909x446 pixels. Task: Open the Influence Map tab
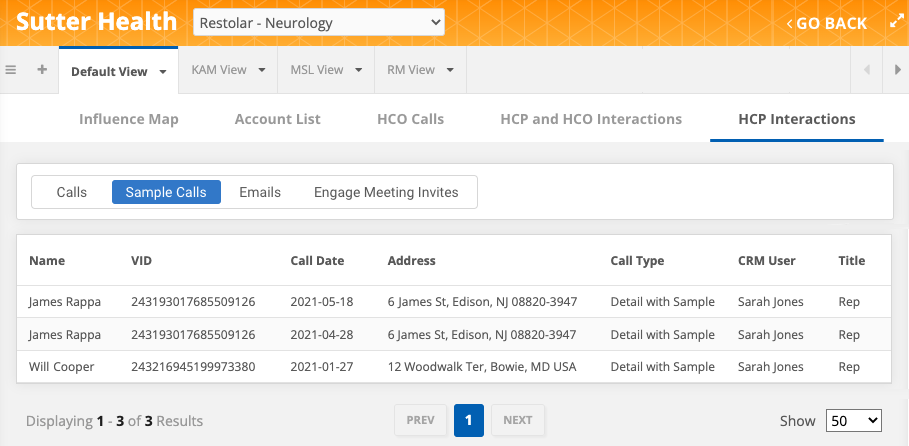(129, 119)
